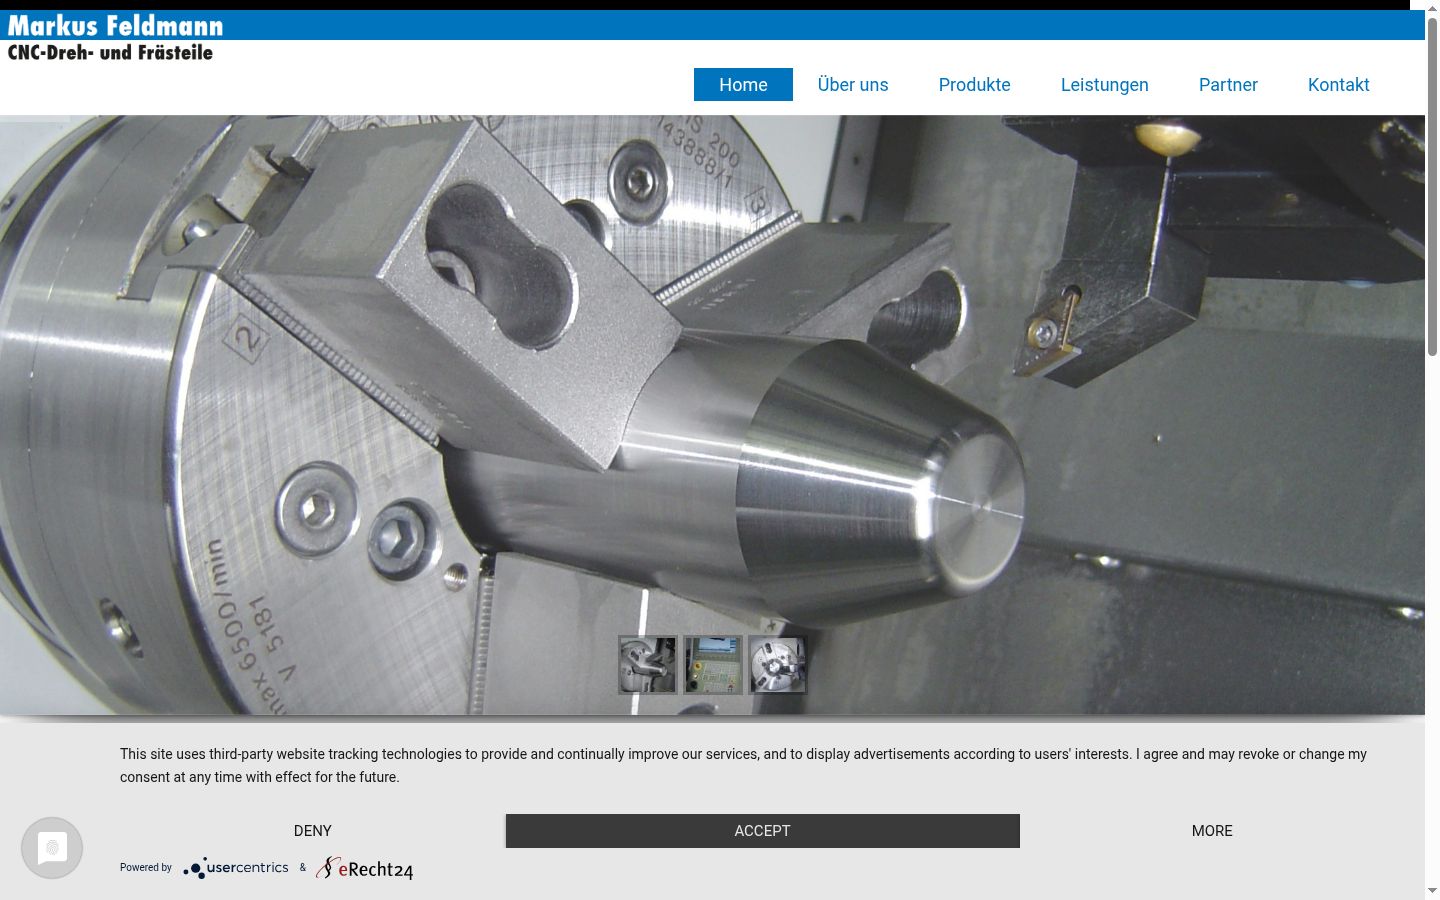Select the third slider thumbnail
1440x900 pixels.
778,665
